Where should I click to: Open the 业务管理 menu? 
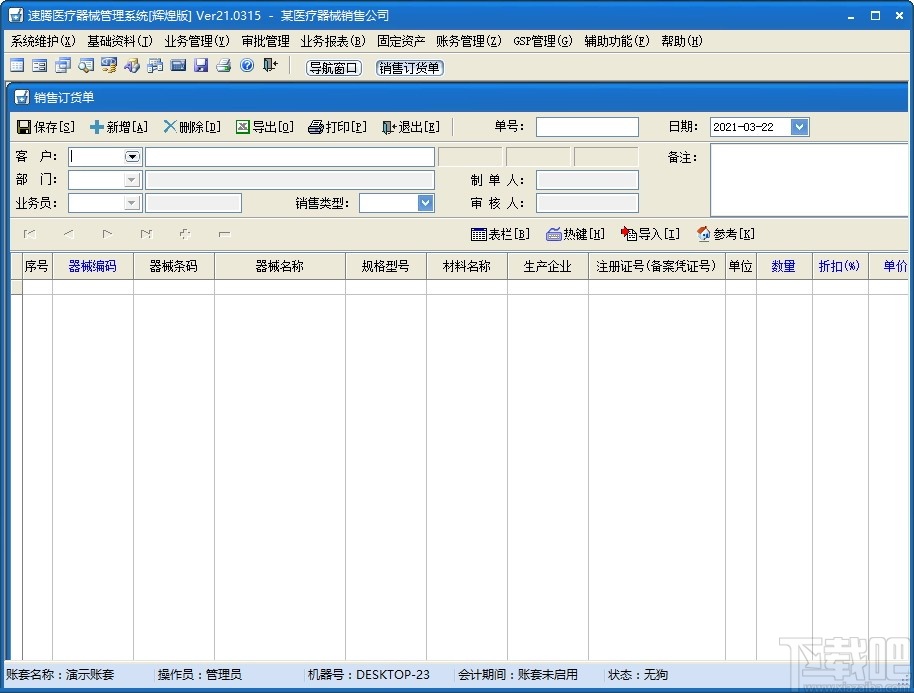pos(196,41)
